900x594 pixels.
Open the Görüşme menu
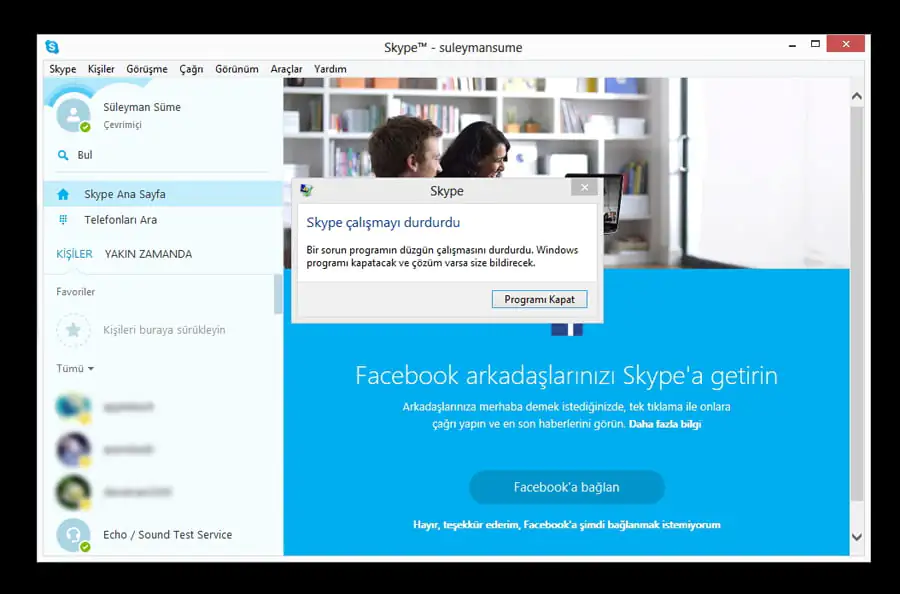[x=147, y=69]
